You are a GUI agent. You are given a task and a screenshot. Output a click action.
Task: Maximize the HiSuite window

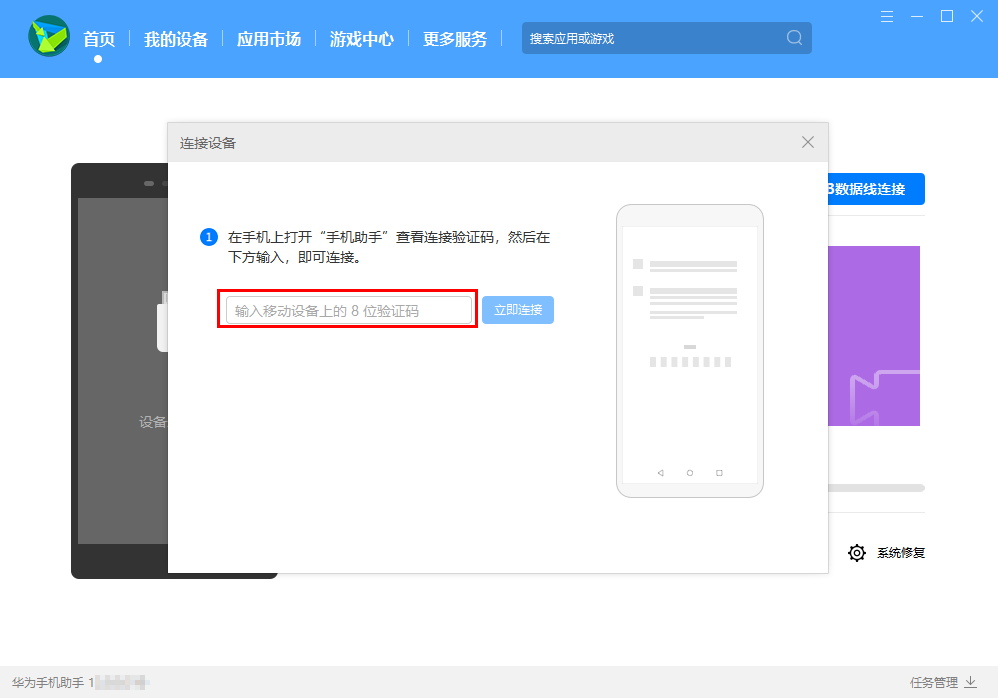click(946, 17)
